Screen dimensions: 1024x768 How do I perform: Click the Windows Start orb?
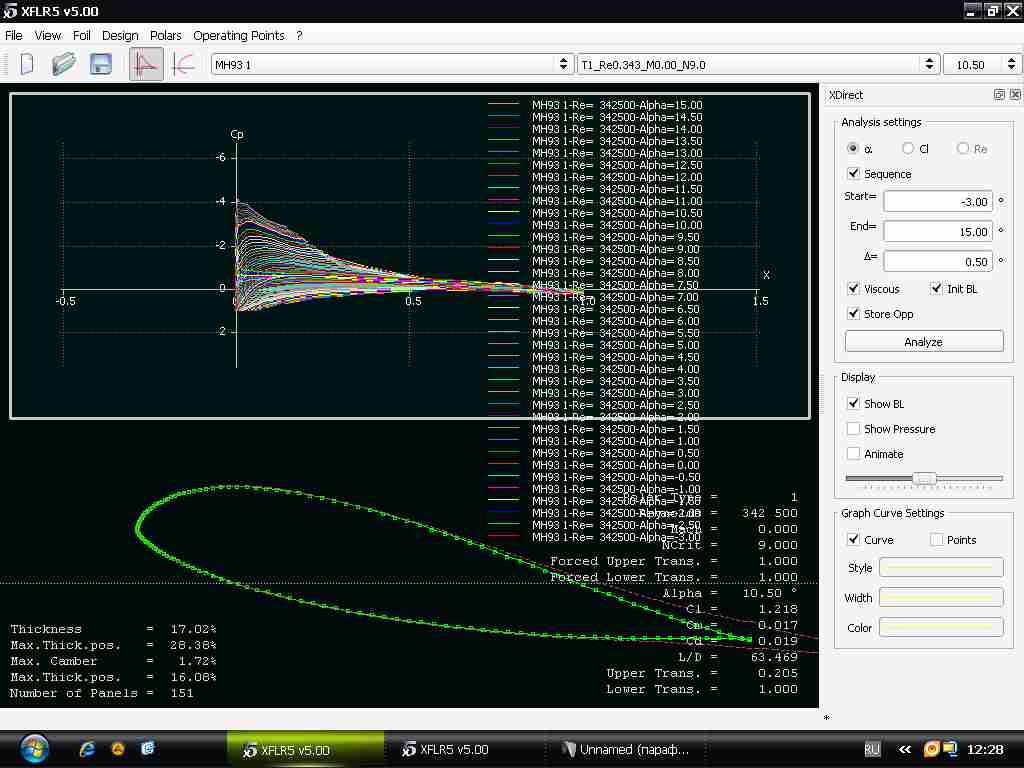(33, 748)
